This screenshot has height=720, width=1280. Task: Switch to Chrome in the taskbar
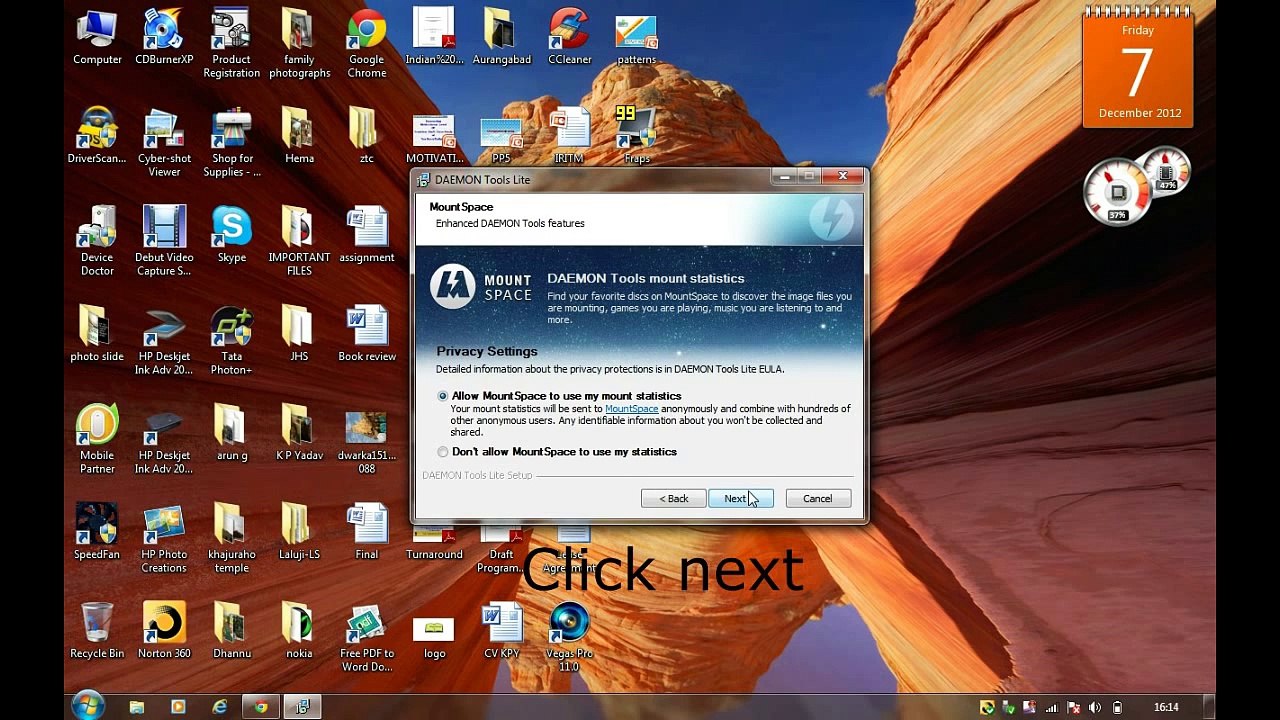260,707
